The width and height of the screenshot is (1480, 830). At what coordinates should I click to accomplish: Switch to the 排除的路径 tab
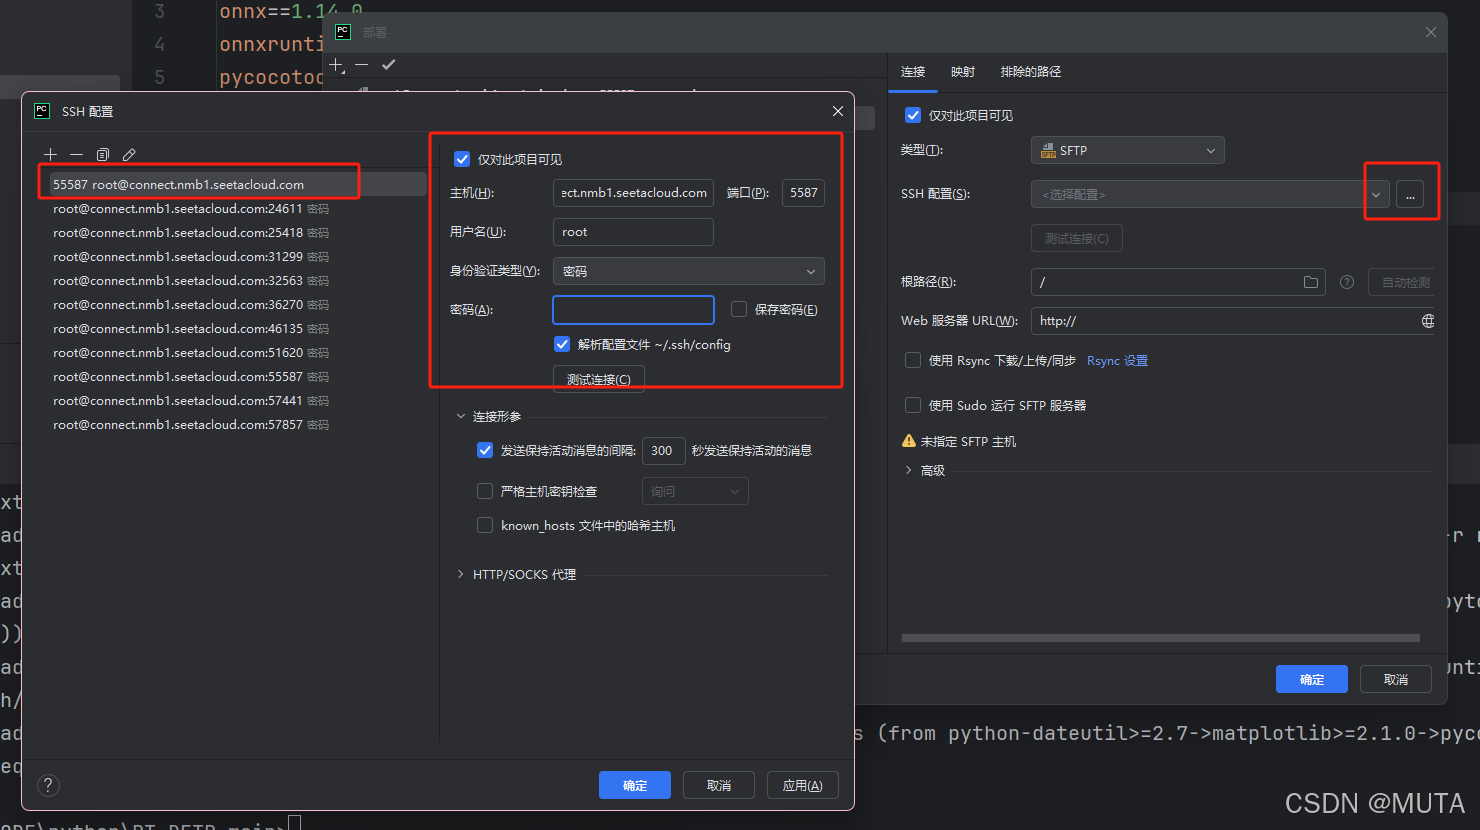pos(1030,72)
